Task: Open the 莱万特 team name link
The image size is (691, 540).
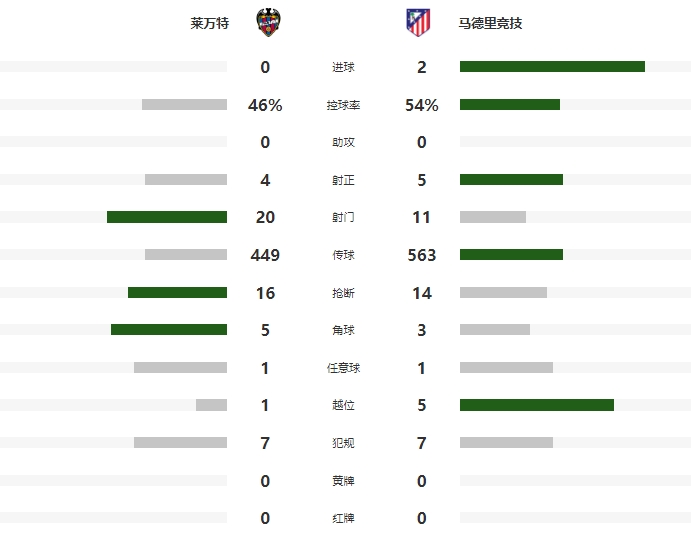Action: tap(210, 23)
